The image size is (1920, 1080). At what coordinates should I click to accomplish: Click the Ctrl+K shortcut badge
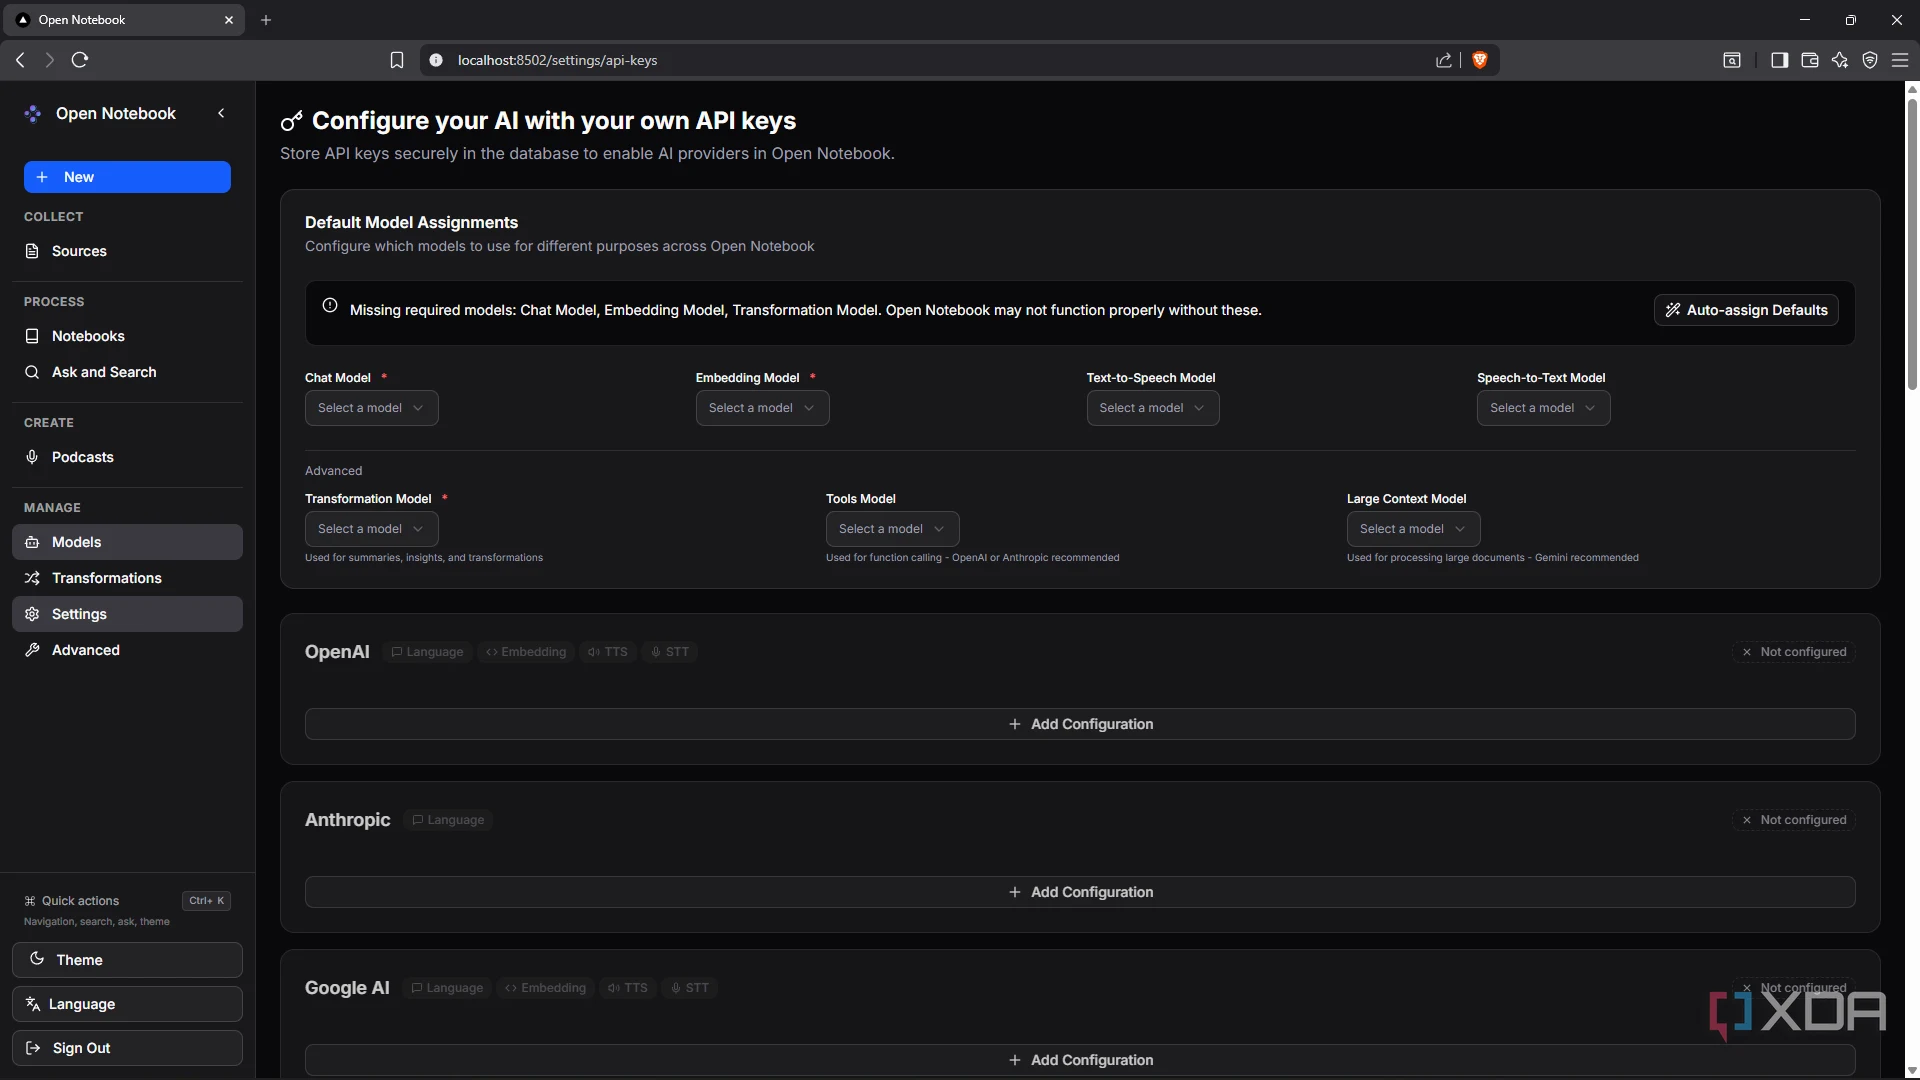[207, 901]
